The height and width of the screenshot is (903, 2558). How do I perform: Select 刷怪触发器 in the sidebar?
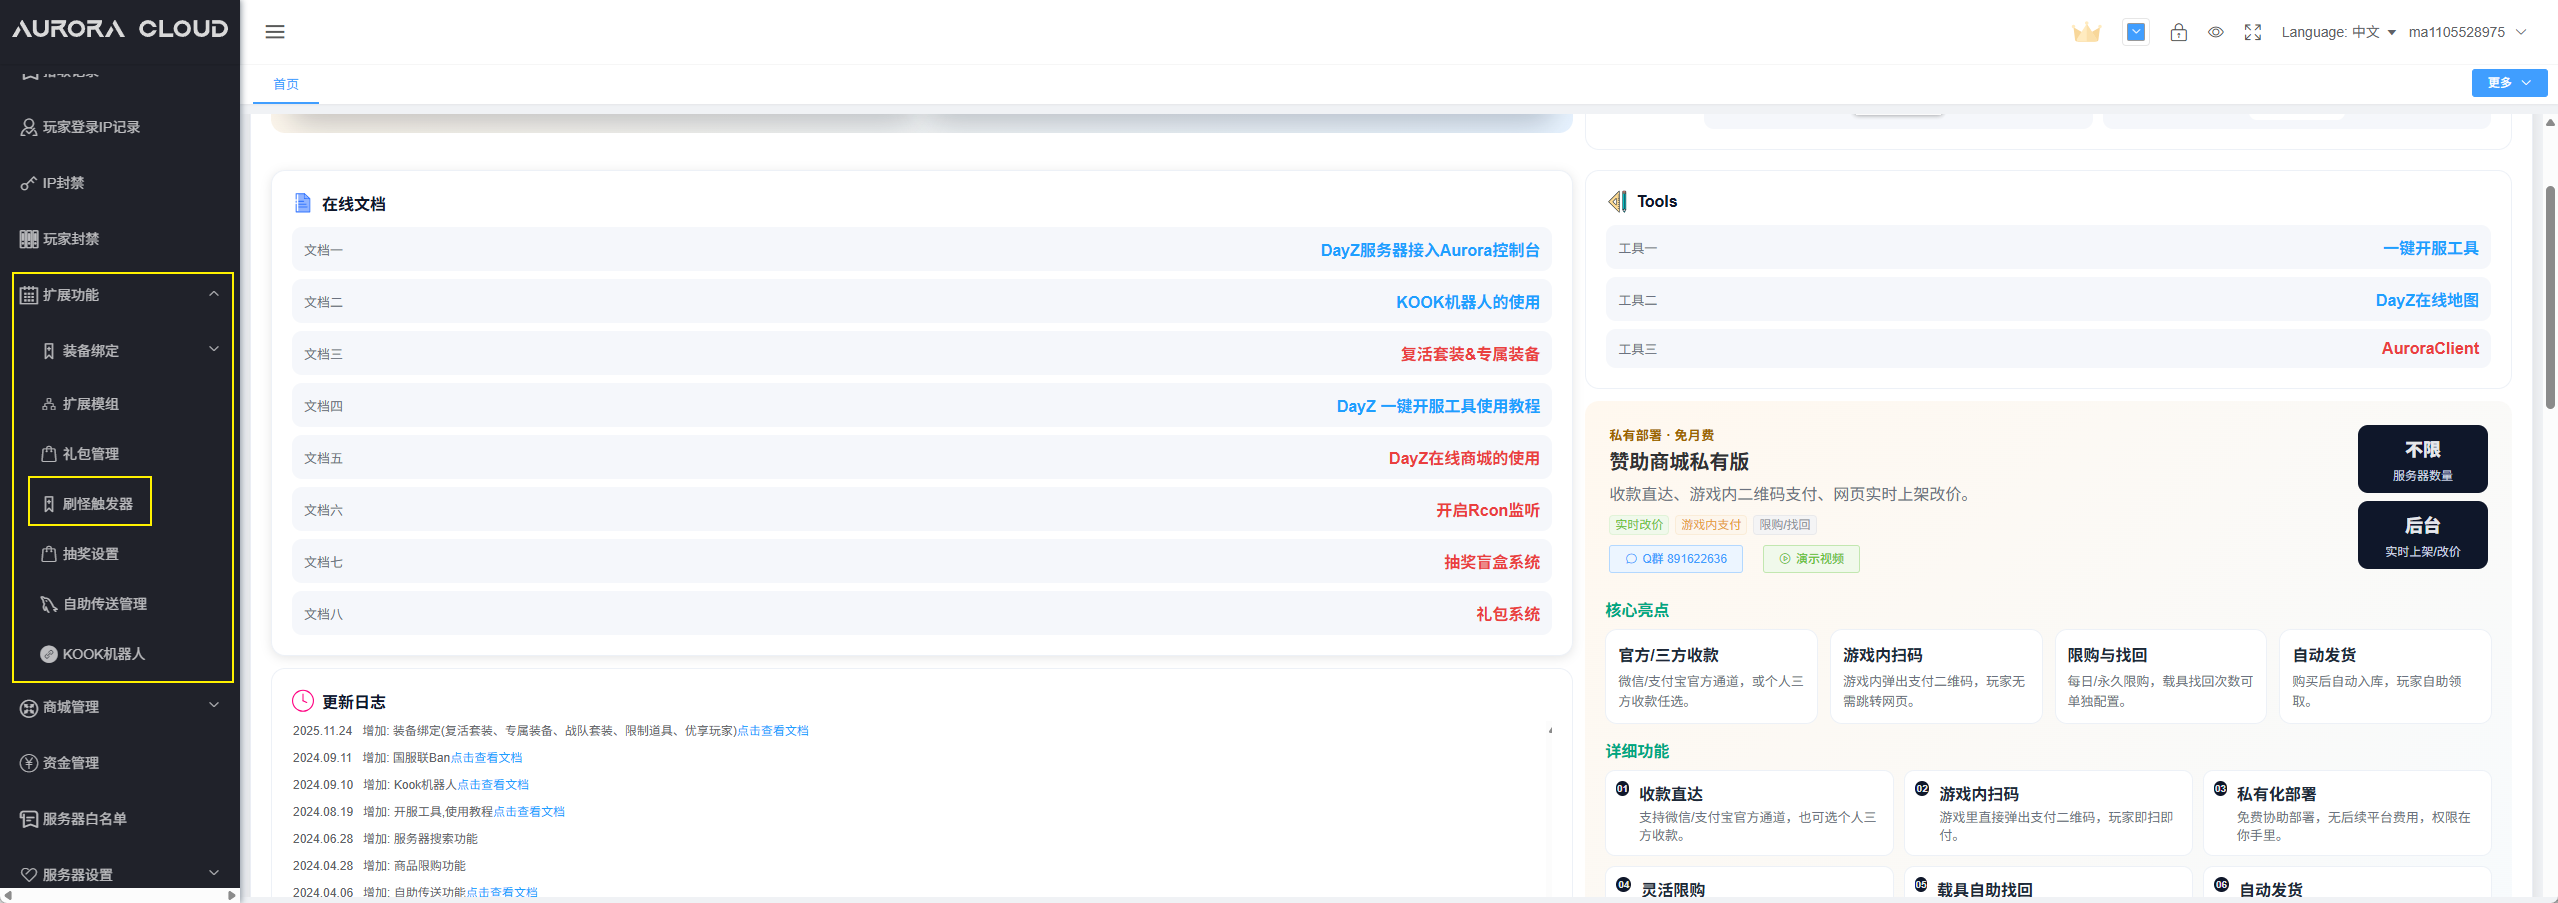pos(97,504)
